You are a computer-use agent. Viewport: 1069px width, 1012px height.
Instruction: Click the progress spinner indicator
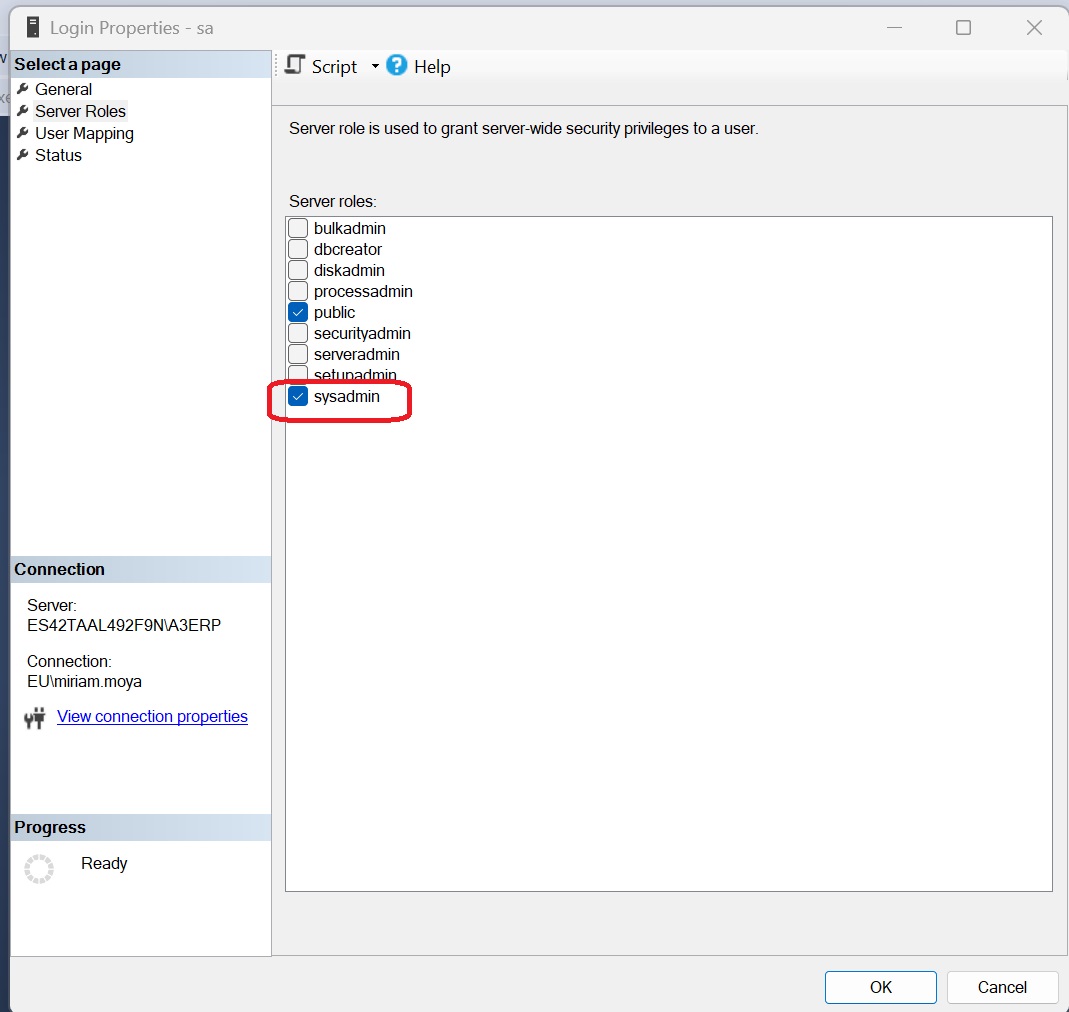point(39,869)
